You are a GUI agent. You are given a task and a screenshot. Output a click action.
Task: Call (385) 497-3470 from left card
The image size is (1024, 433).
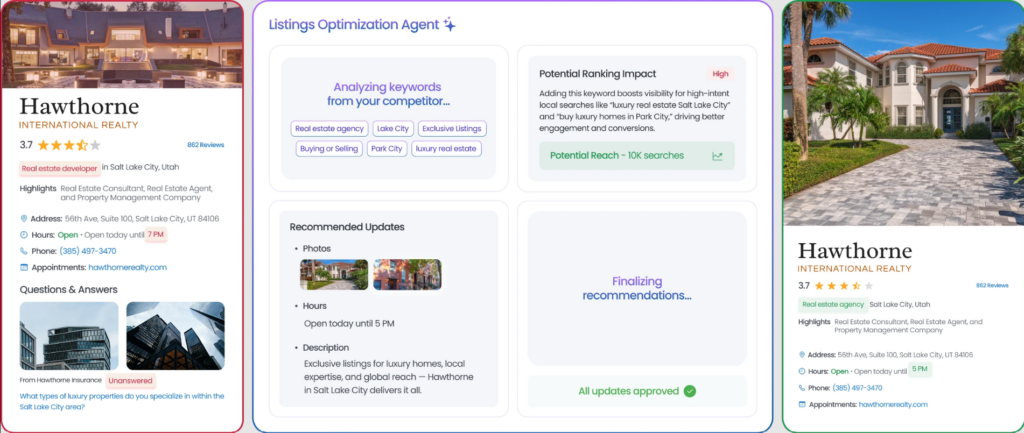[x=88, y=251]
